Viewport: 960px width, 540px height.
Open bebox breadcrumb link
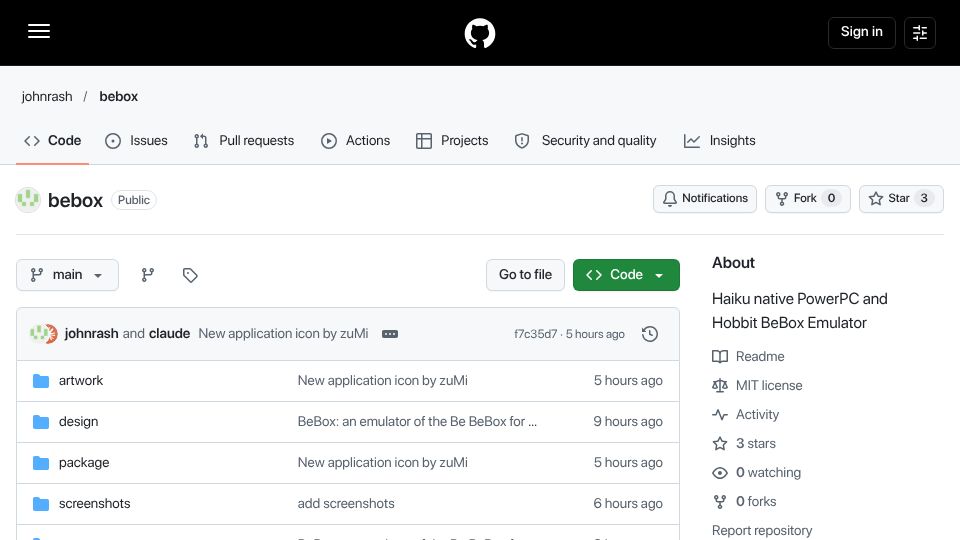point(119,97)
